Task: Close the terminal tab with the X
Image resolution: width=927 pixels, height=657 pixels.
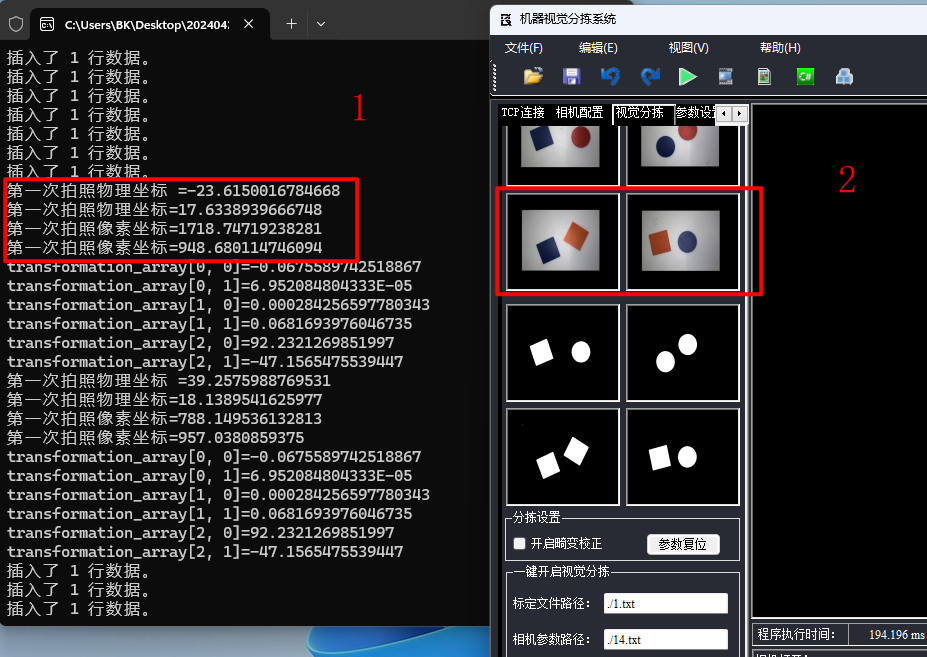Action: (x=249, y=24)
